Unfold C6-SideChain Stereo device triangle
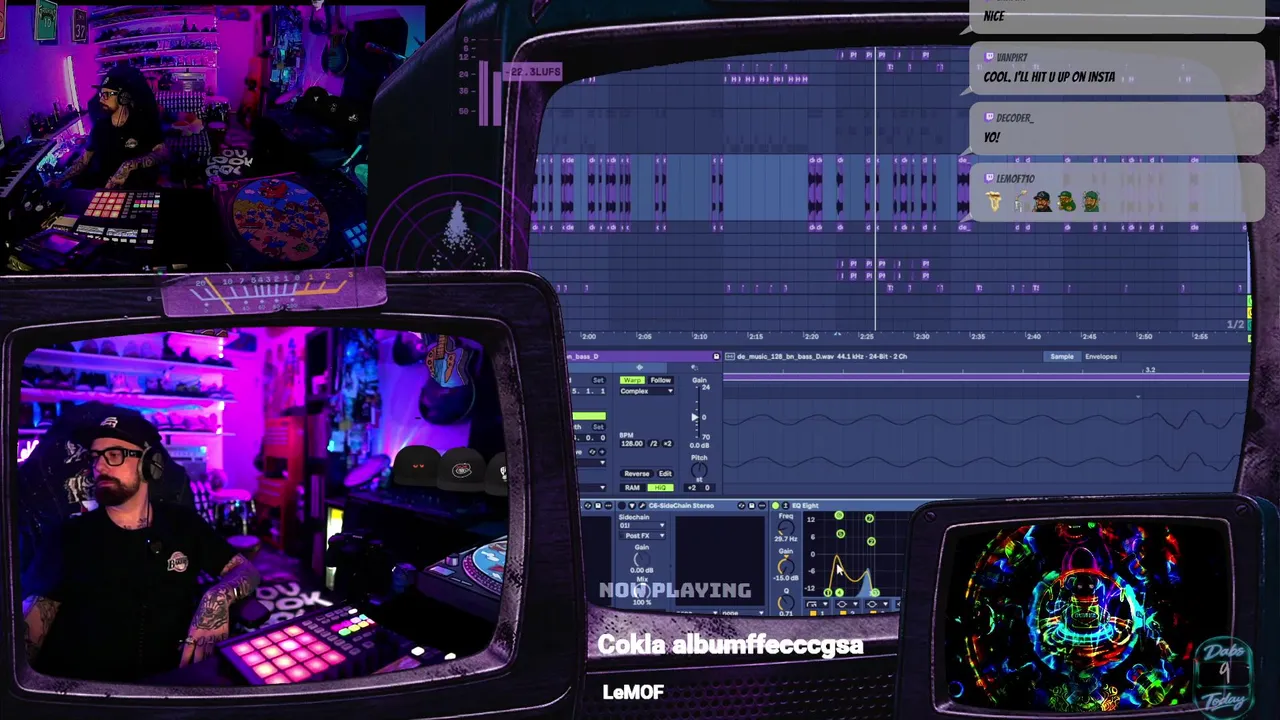Screen dimensions: 1280x720 click(x=633, y=506)
